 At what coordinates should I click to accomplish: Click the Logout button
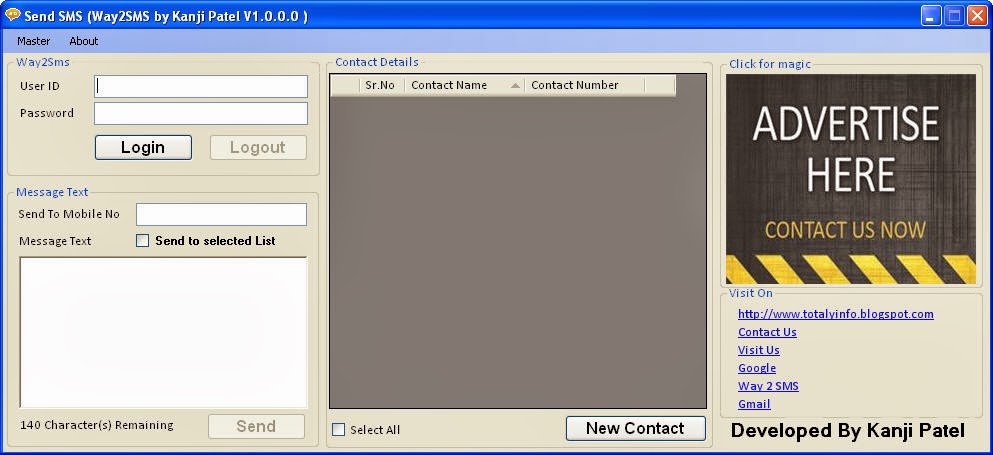click(258, 148)
